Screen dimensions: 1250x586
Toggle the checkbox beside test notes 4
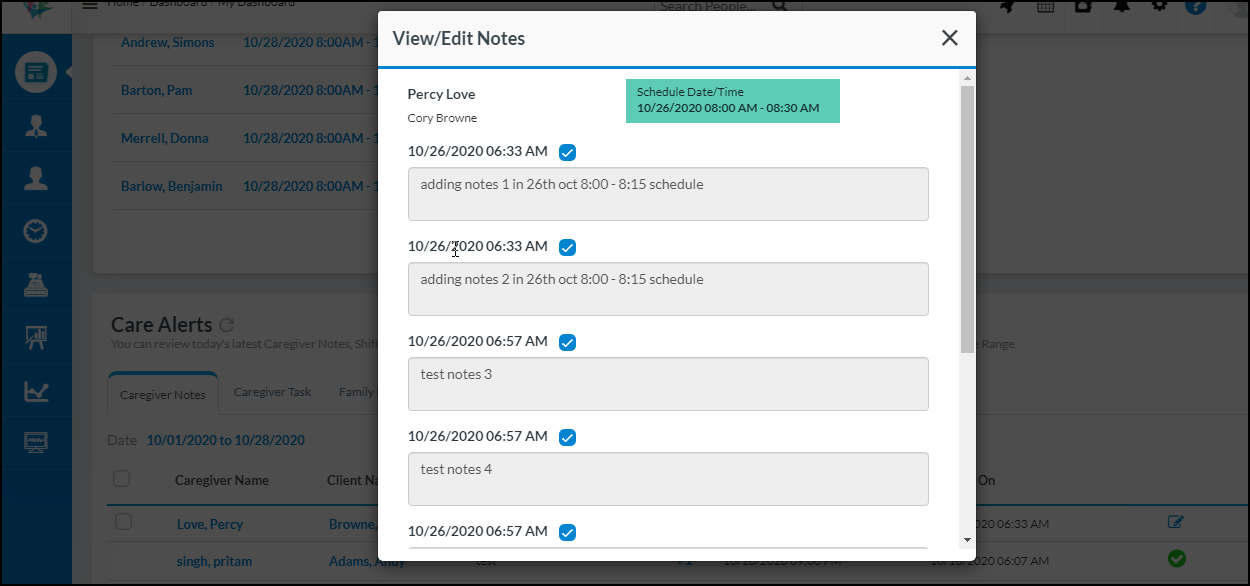pyautogui.click(x=567, y=437)
